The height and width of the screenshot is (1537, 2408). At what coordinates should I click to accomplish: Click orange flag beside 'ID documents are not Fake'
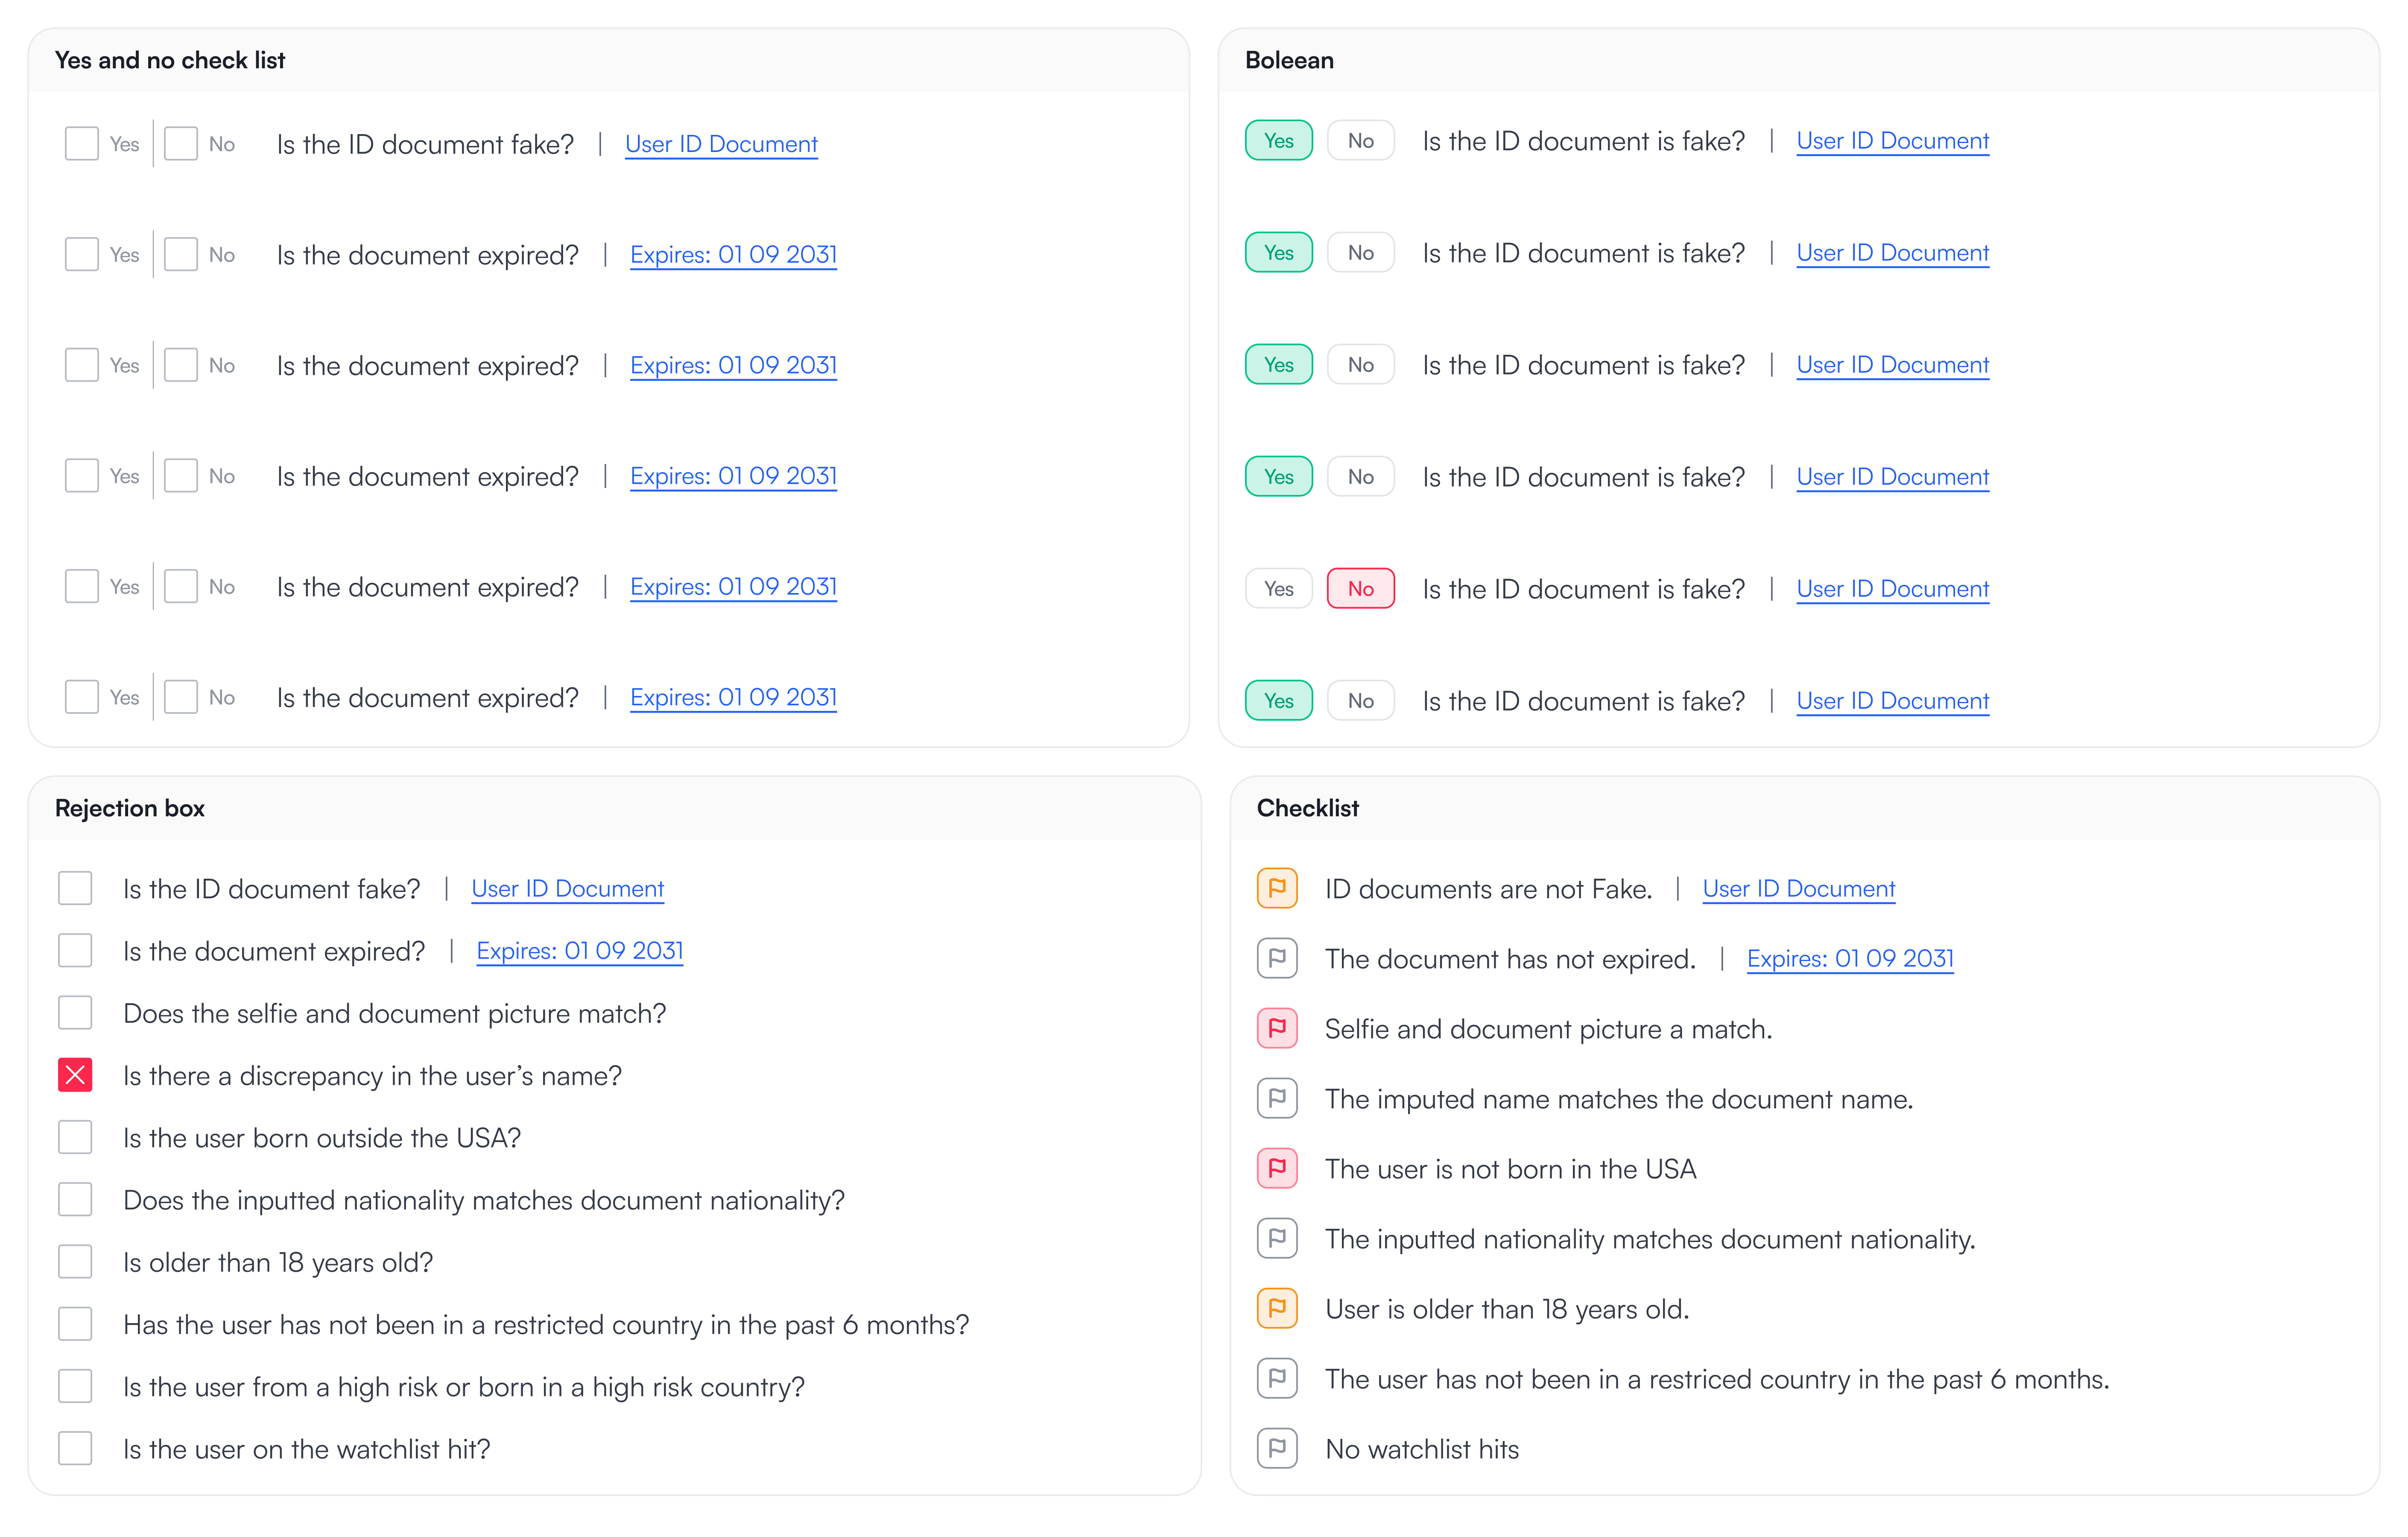[x=1277, y=888]
